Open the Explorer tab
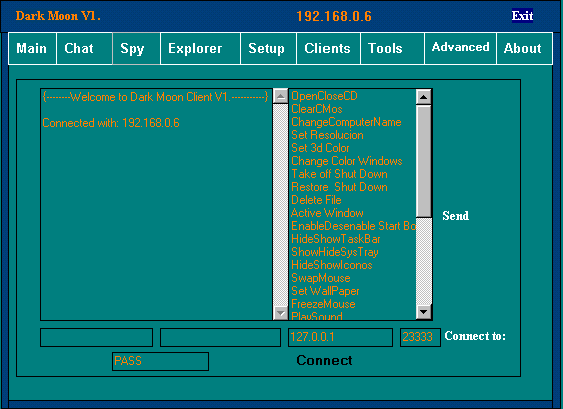This screenshot has height=409, width=563. (x=200, y=48)
